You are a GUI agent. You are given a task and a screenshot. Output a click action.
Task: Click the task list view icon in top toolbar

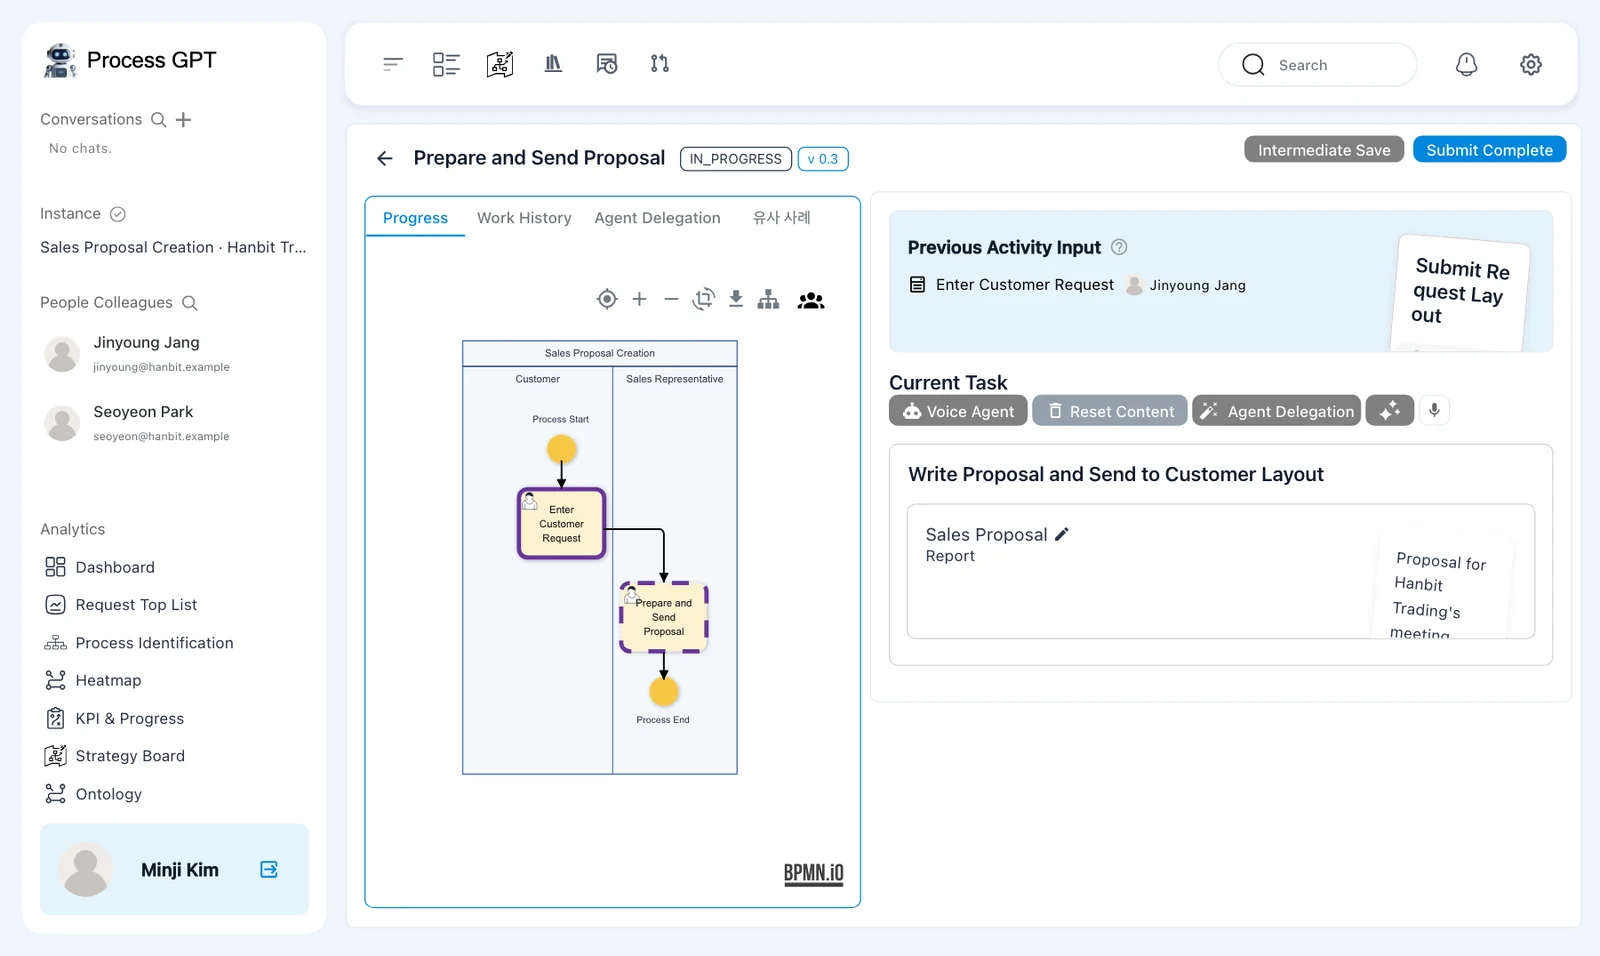click(x=446, y=64)
